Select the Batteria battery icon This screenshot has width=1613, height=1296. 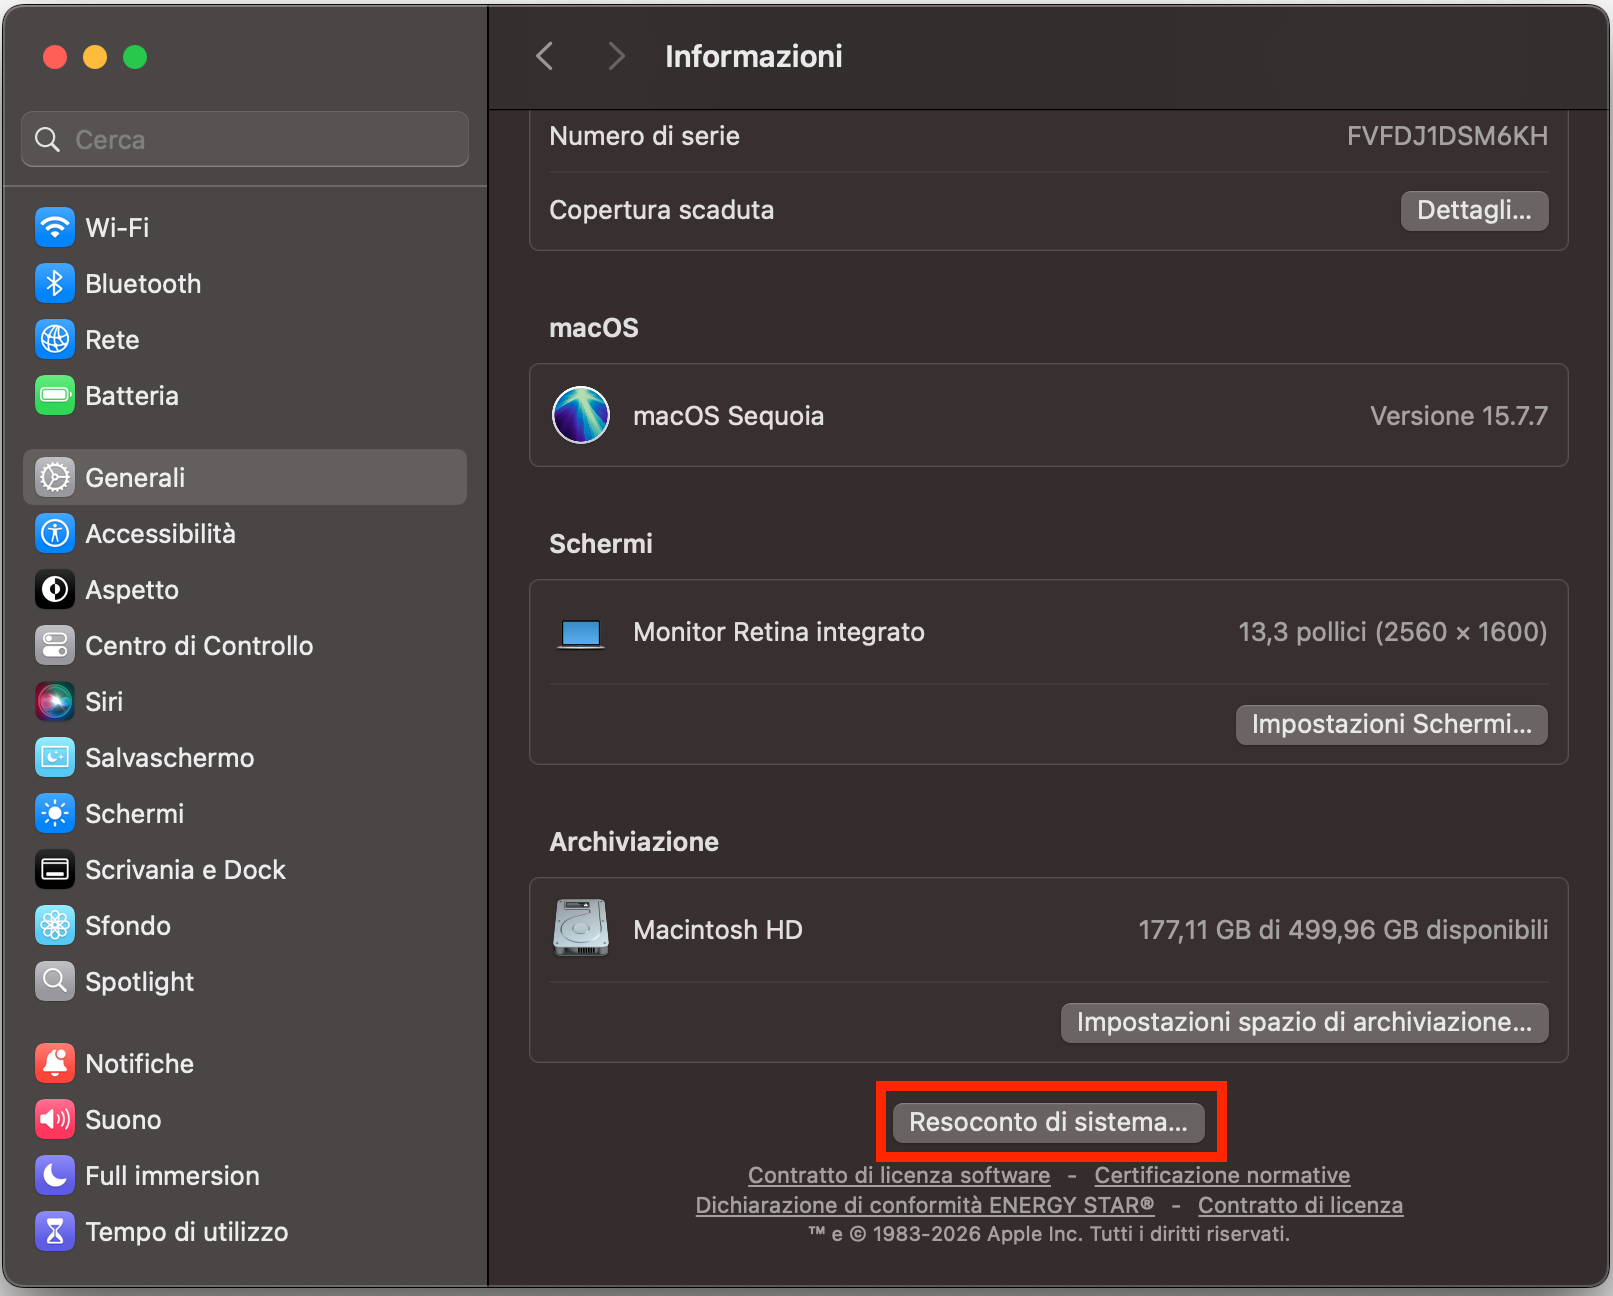(x=55, y=395)
